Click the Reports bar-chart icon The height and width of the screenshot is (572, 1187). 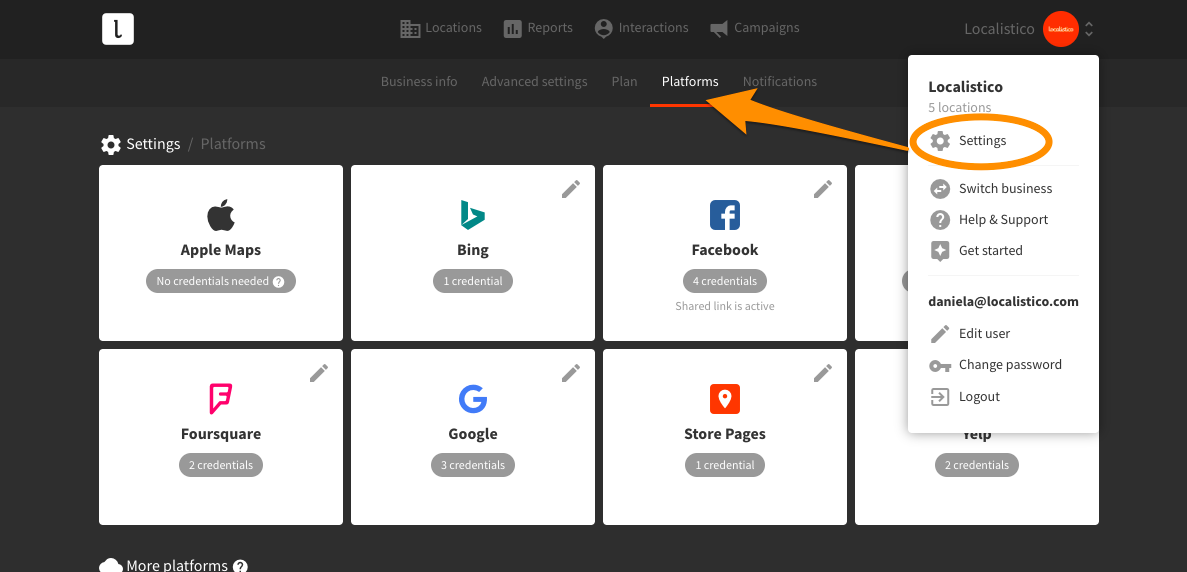[512, 29]
